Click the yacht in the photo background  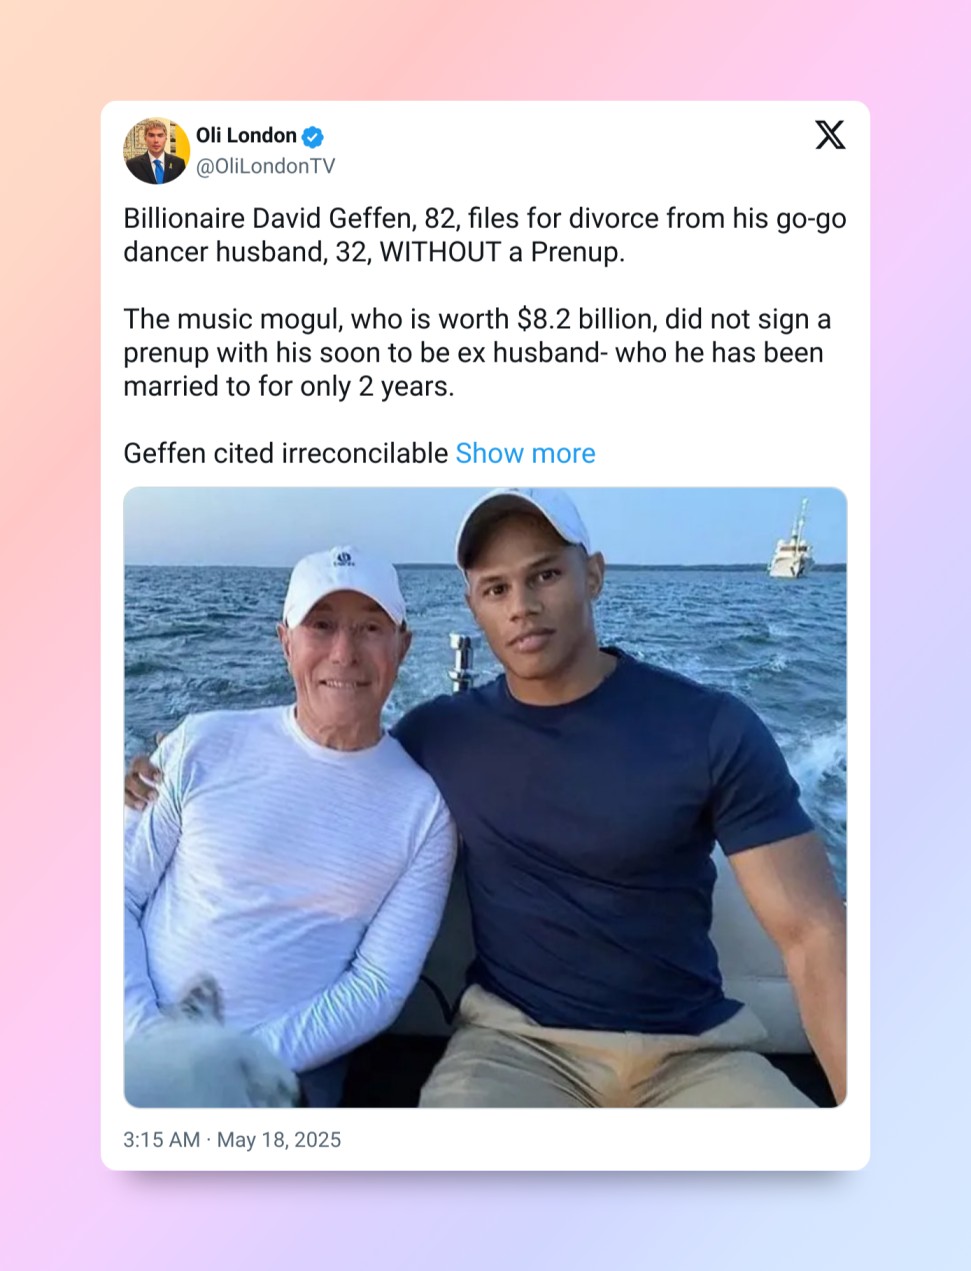pos(791,547)
